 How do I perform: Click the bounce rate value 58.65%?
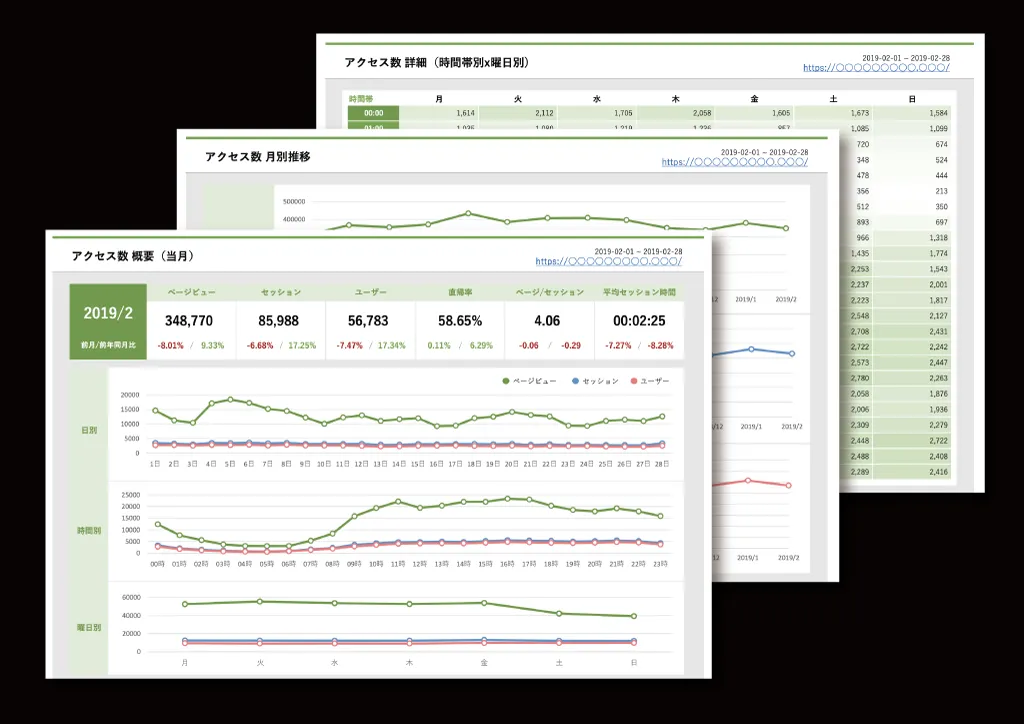tap(459, 321)
